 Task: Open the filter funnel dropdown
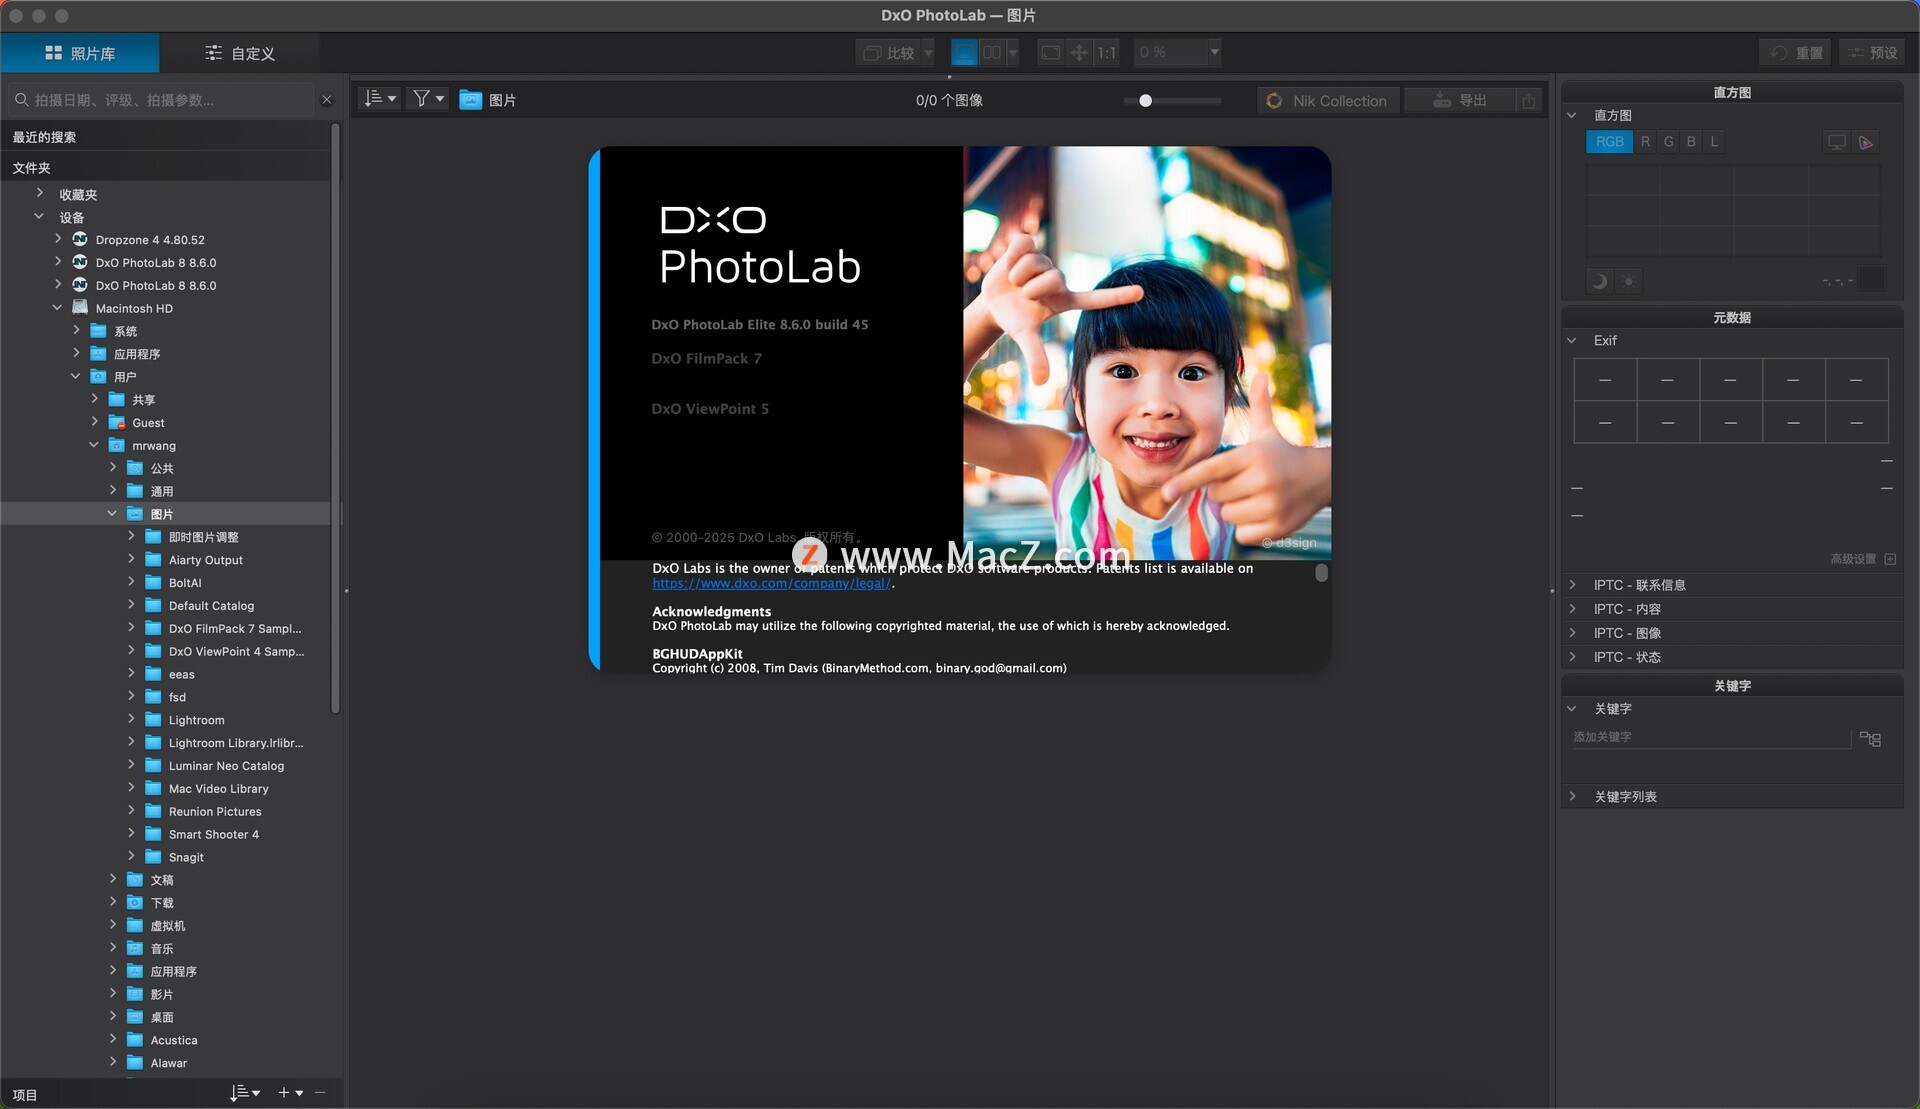click(x=428, y=98)
